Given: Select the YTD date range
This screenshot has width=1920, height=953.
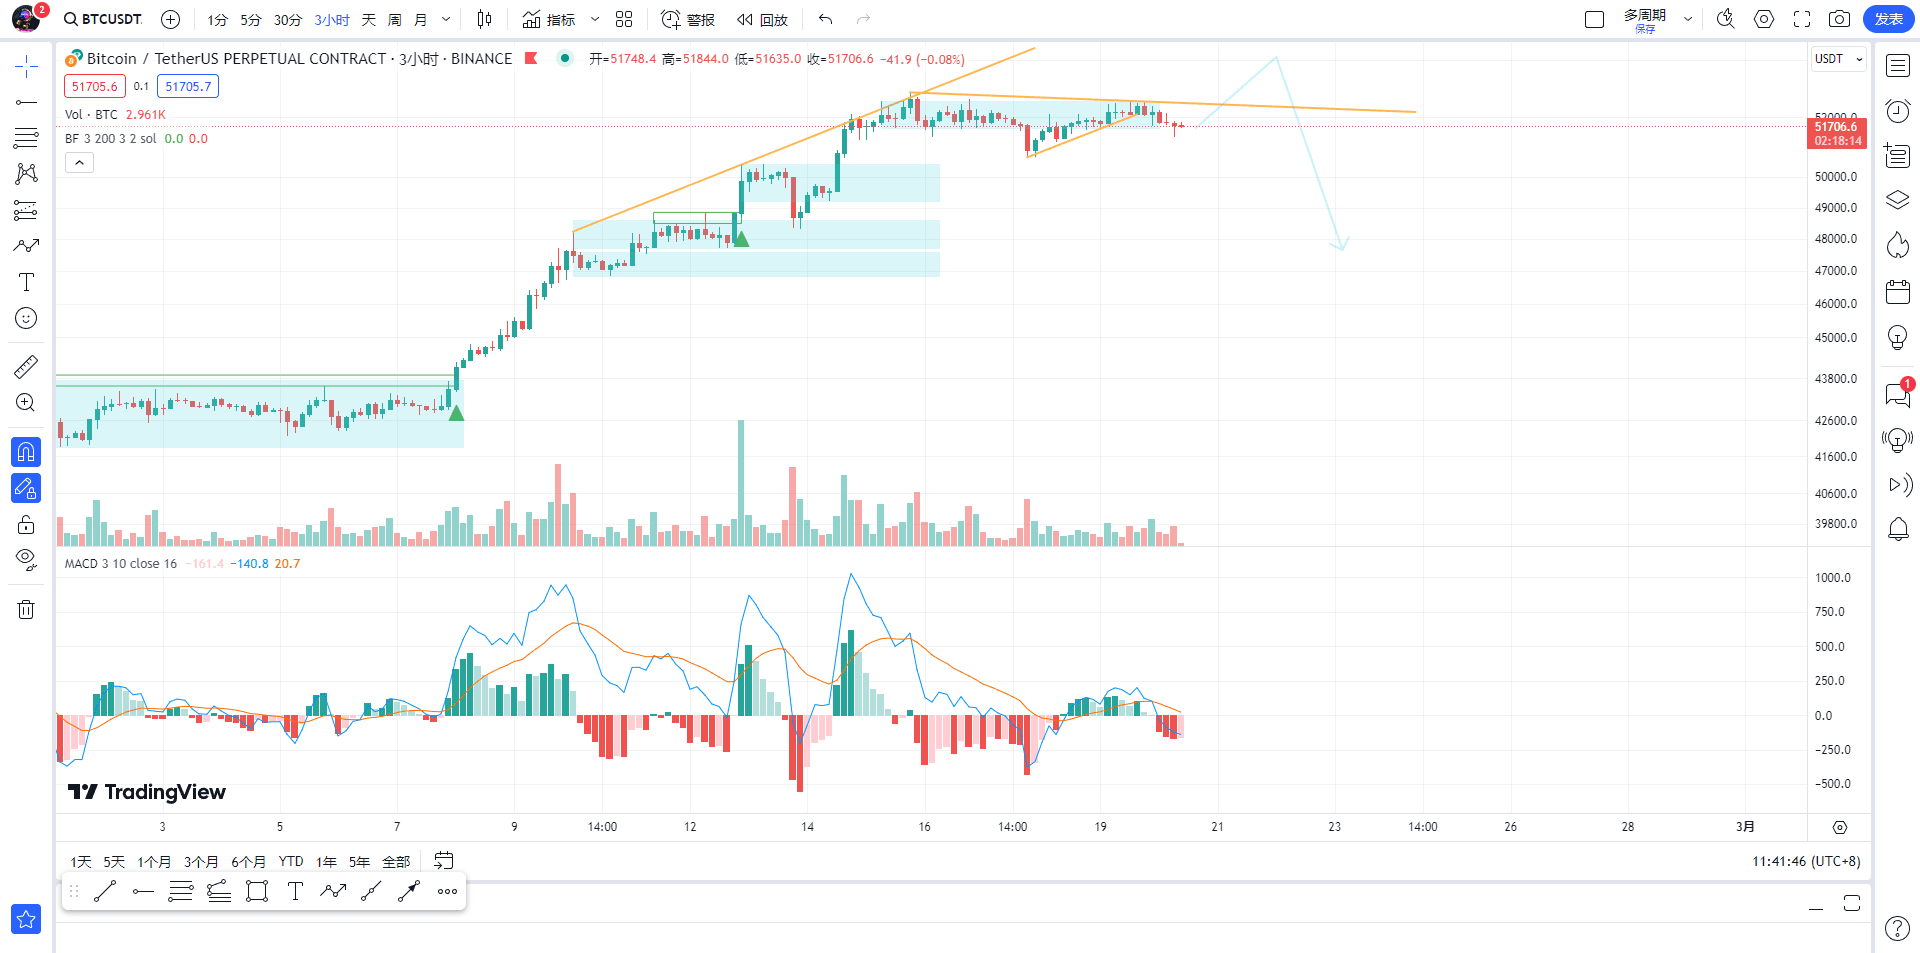Looking at the screenshot, I should 291,862.
